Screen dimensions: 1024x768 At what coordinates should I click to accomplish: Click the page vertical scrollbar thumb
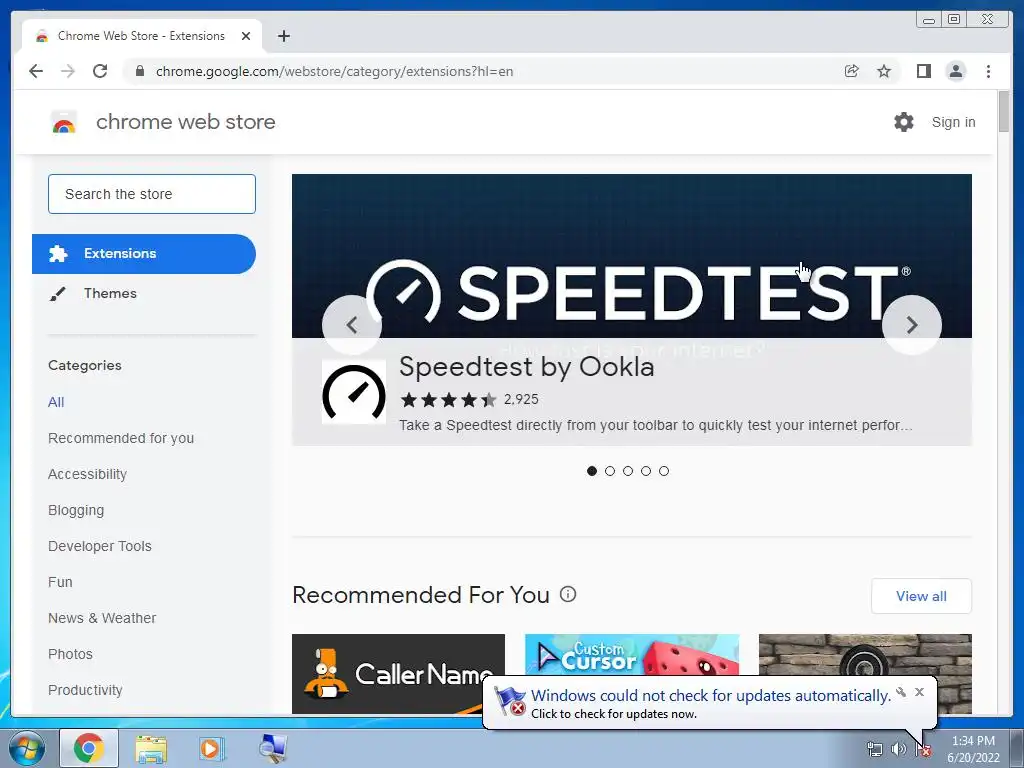click(1004, 112)
